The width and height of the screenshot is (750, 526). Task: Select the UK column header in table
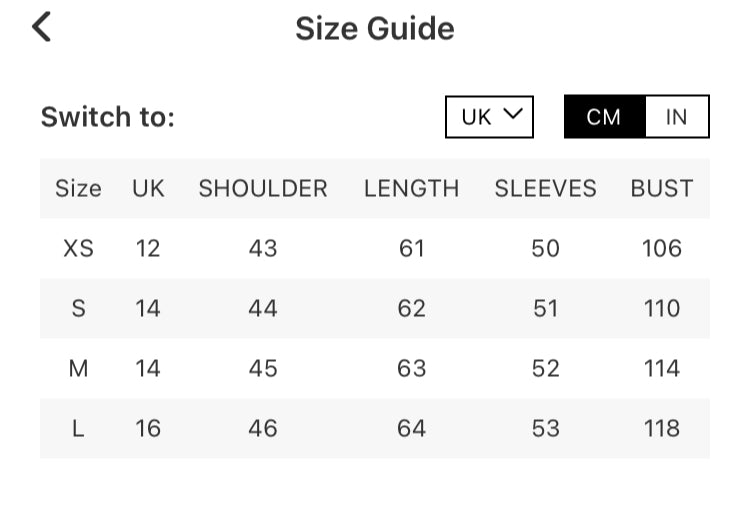point(148,188)
